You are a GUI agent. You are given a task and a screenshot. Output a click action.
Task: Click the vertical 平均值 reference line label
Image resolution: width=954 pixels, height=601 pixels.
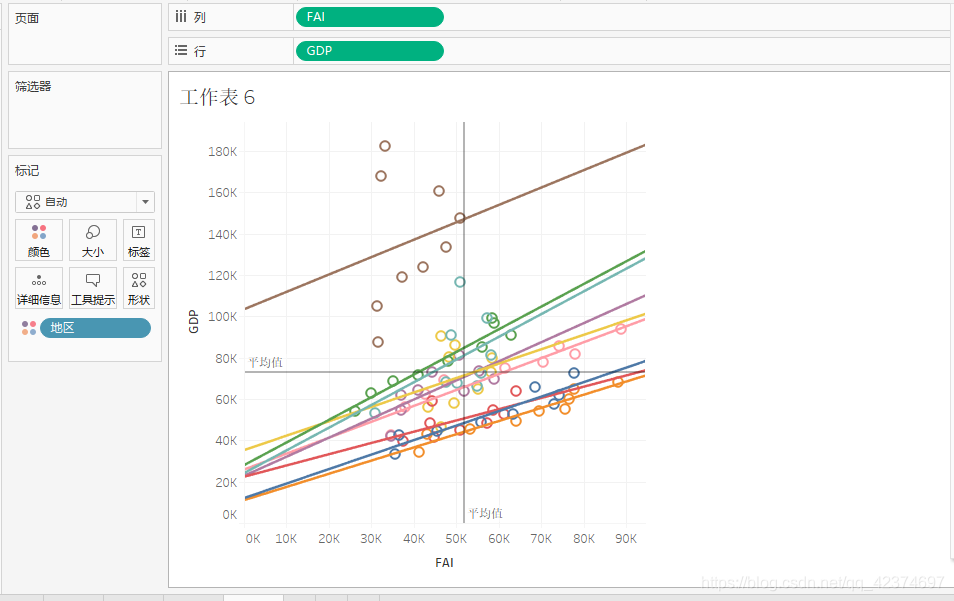[486, 513]
